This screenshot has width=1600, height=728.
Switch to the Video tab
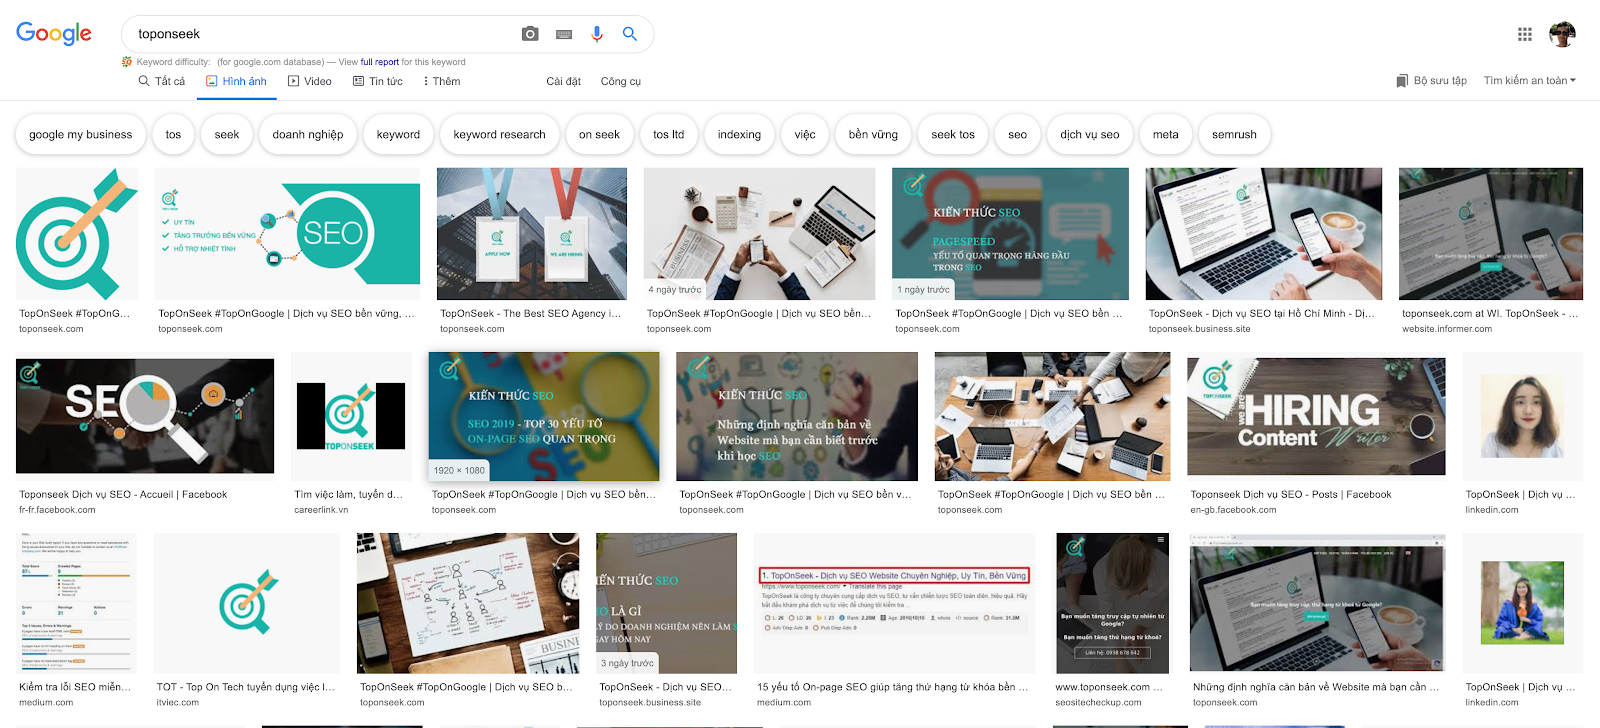click(310, 81)
